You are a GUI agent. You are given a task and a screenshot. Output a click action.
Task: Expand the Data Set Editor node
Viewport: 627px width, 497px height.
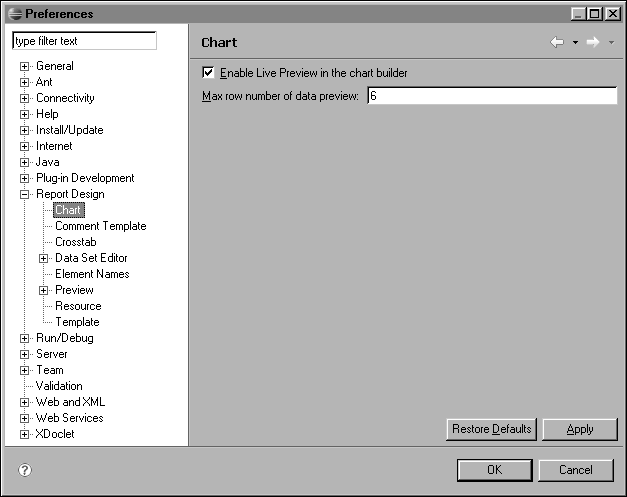pos(44,258)
